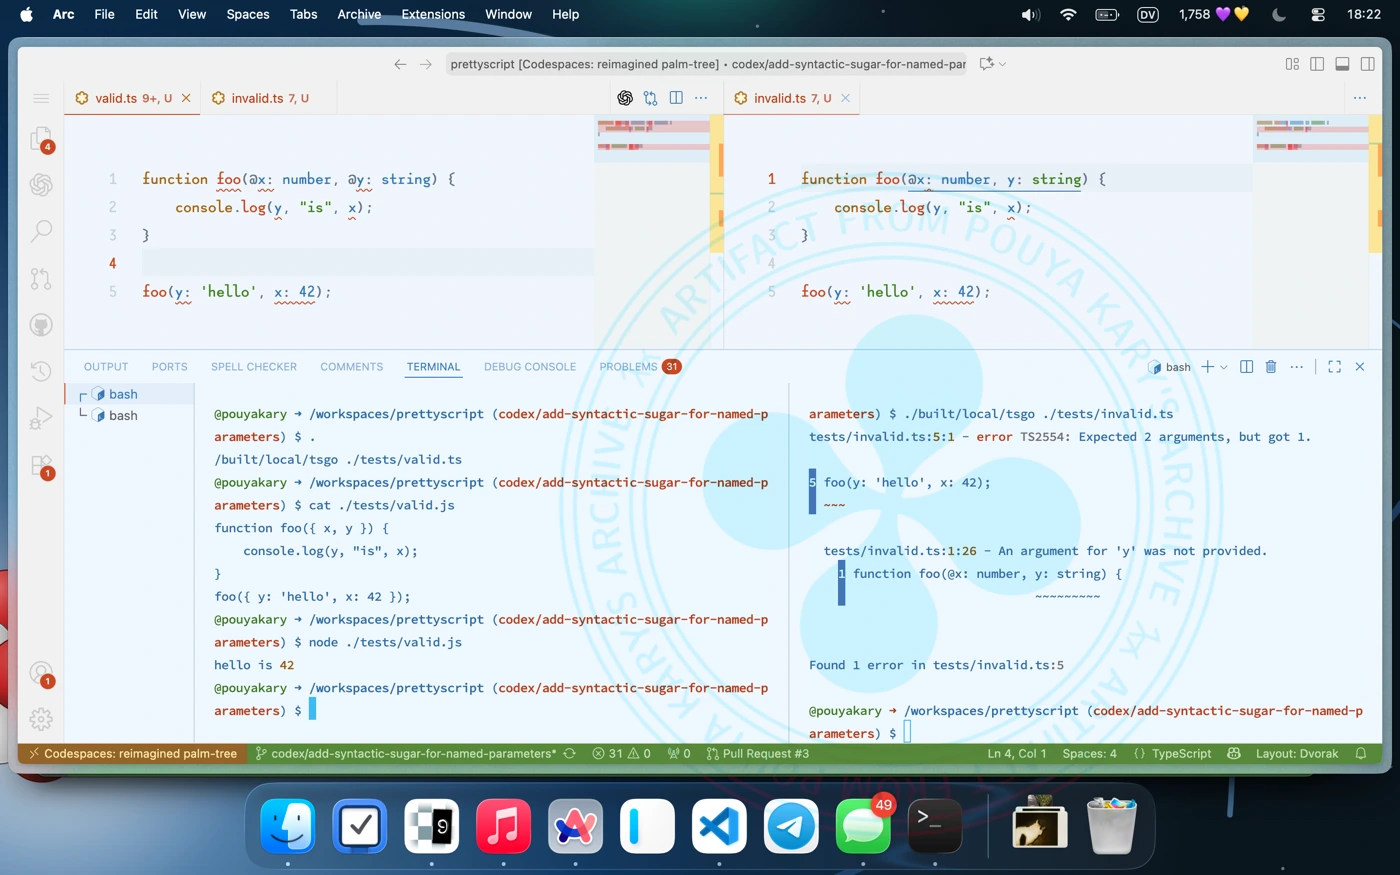The image size is (1400, 875).
Task: Open the Explorer view in activity bar
Action: (x=41, y=139)
